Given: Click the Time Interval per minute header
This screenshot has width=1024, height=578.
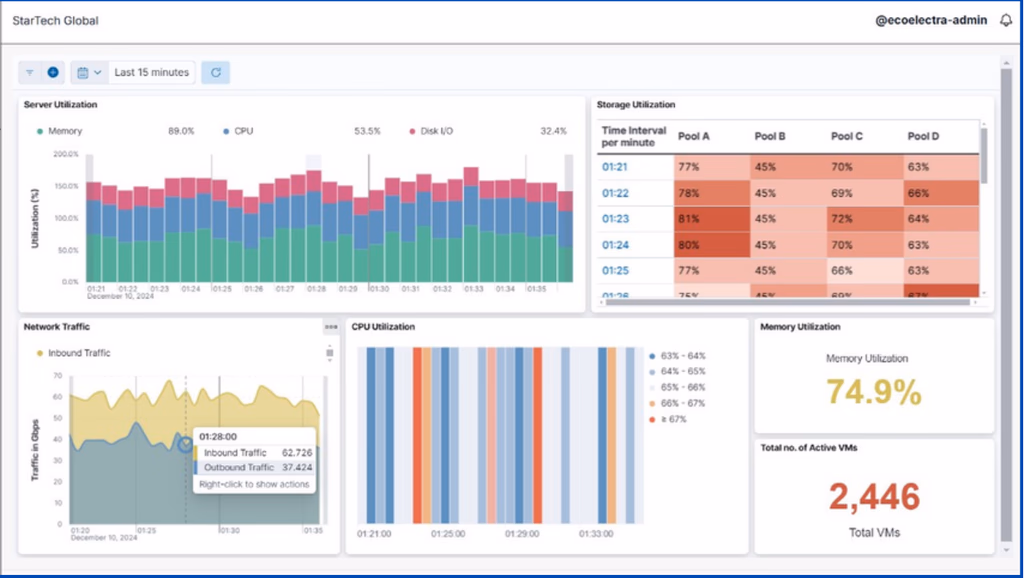Looking at the screenshot, I should pos(633,136).
